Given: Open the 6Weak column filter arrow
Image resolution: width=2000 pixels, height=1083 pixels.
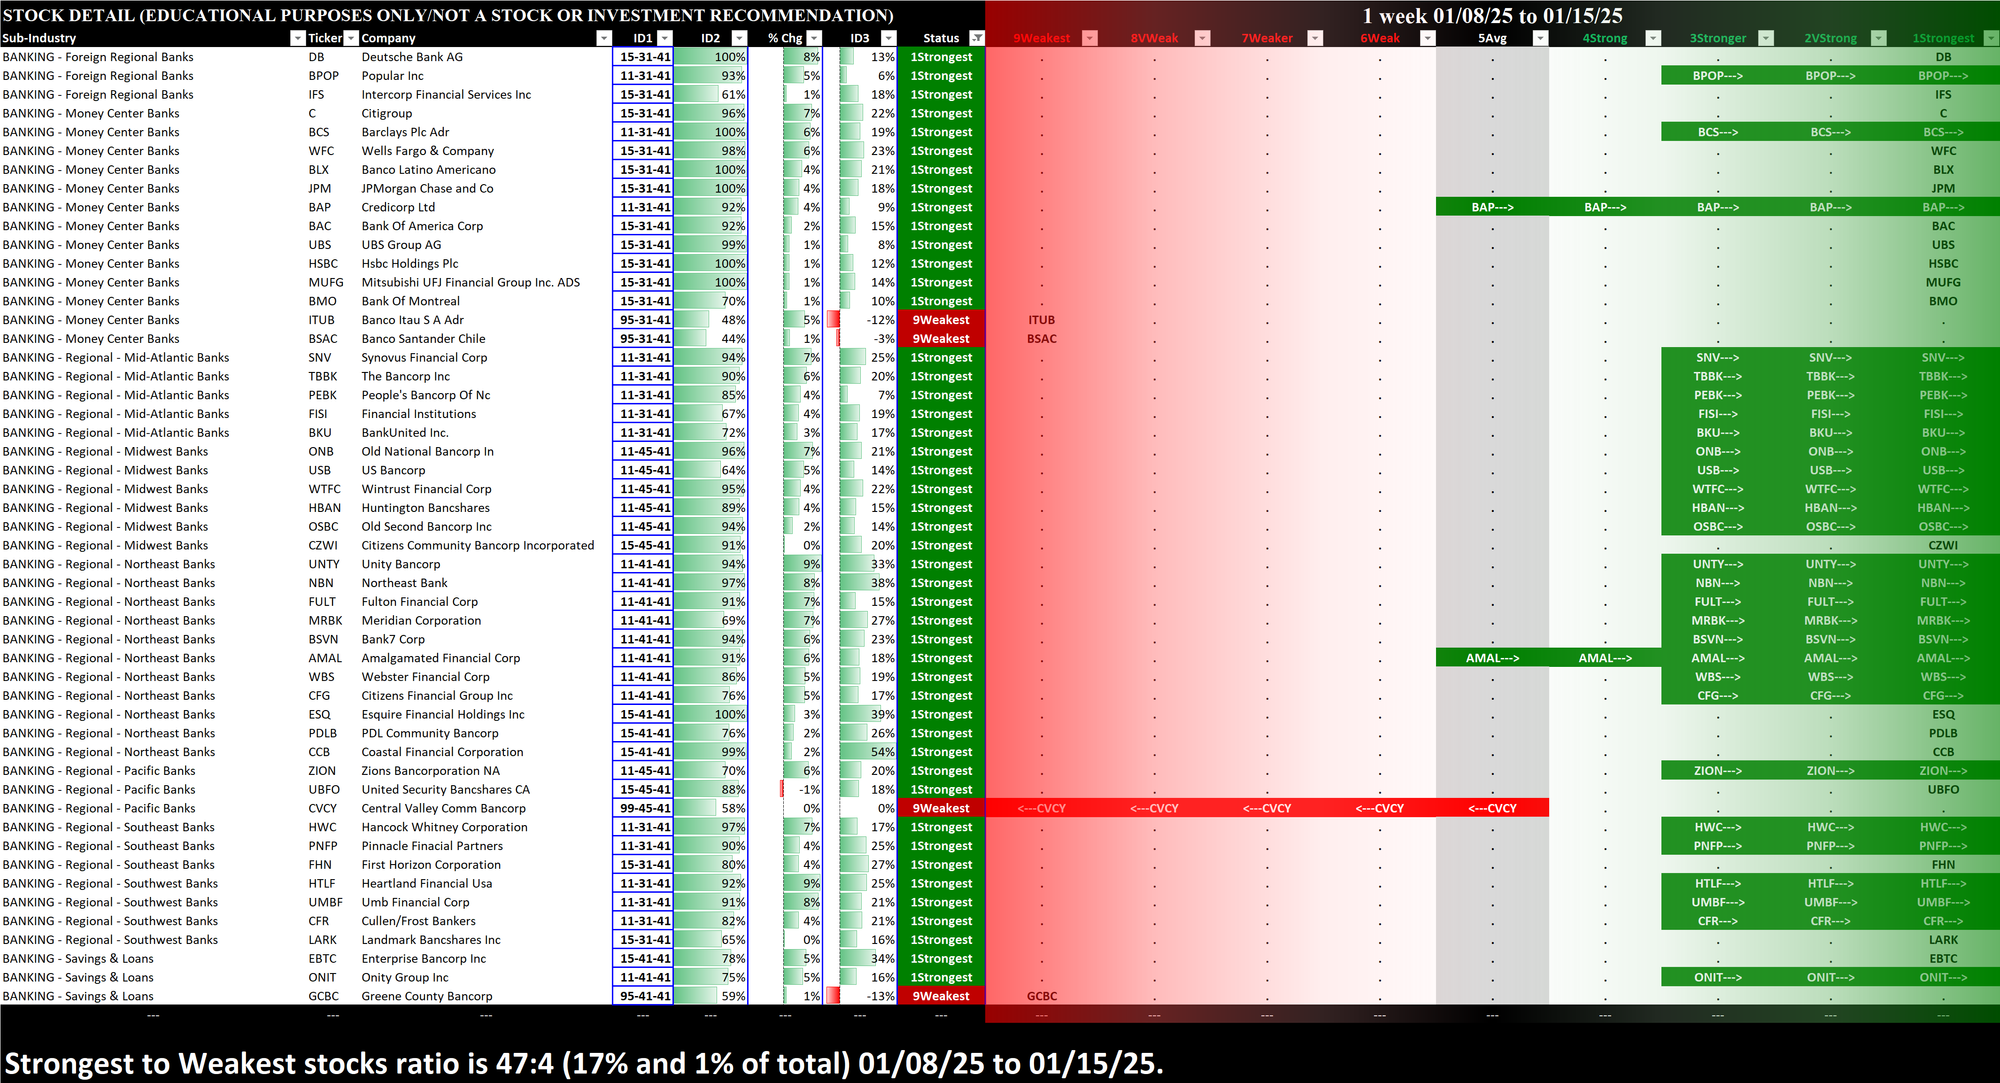Looking at the screenshot, I should (x=1428, y=38).
